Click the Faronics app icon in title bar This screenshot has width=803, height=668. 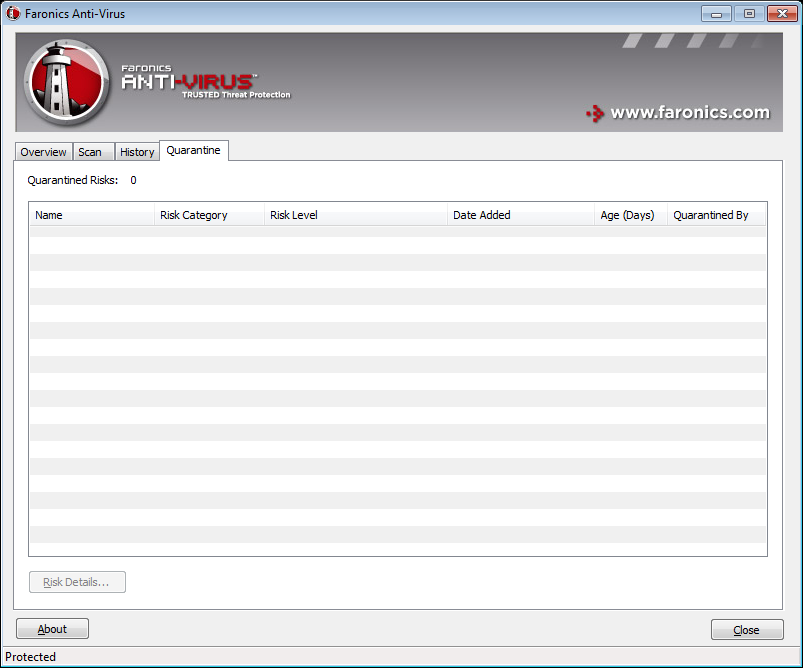[x=13, y=14]
